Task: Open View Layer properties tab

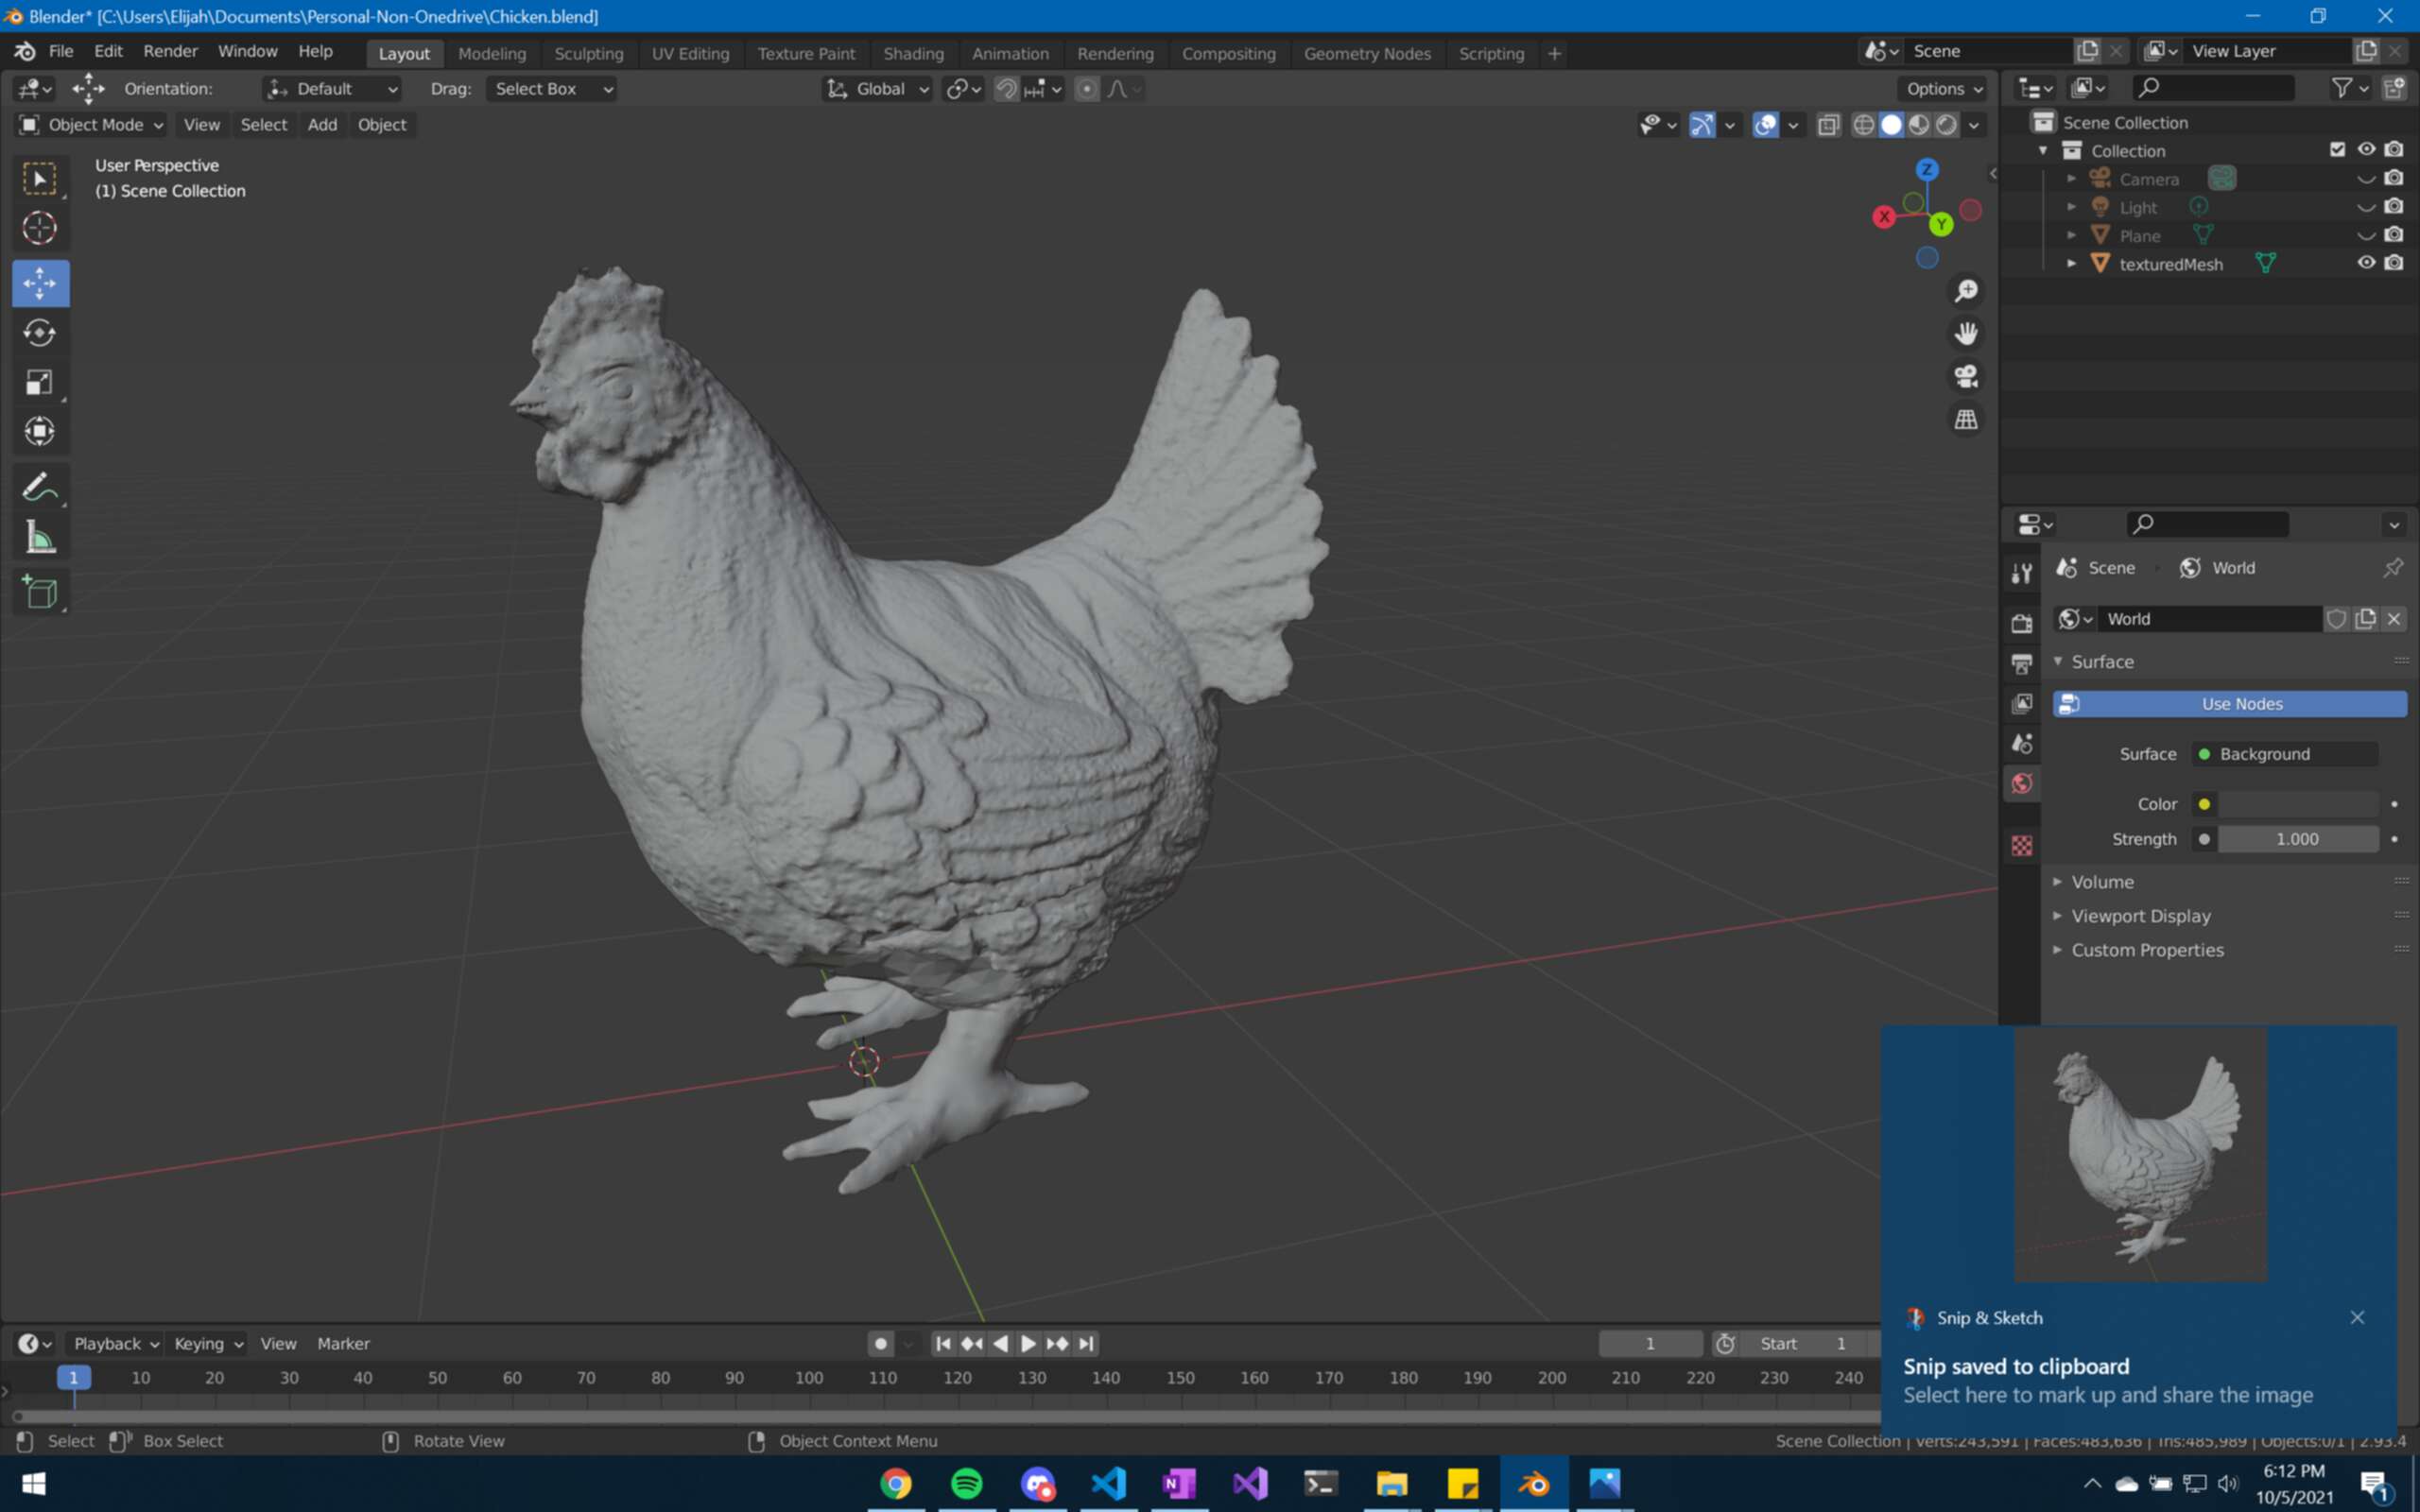Action: coord(2022,703)
